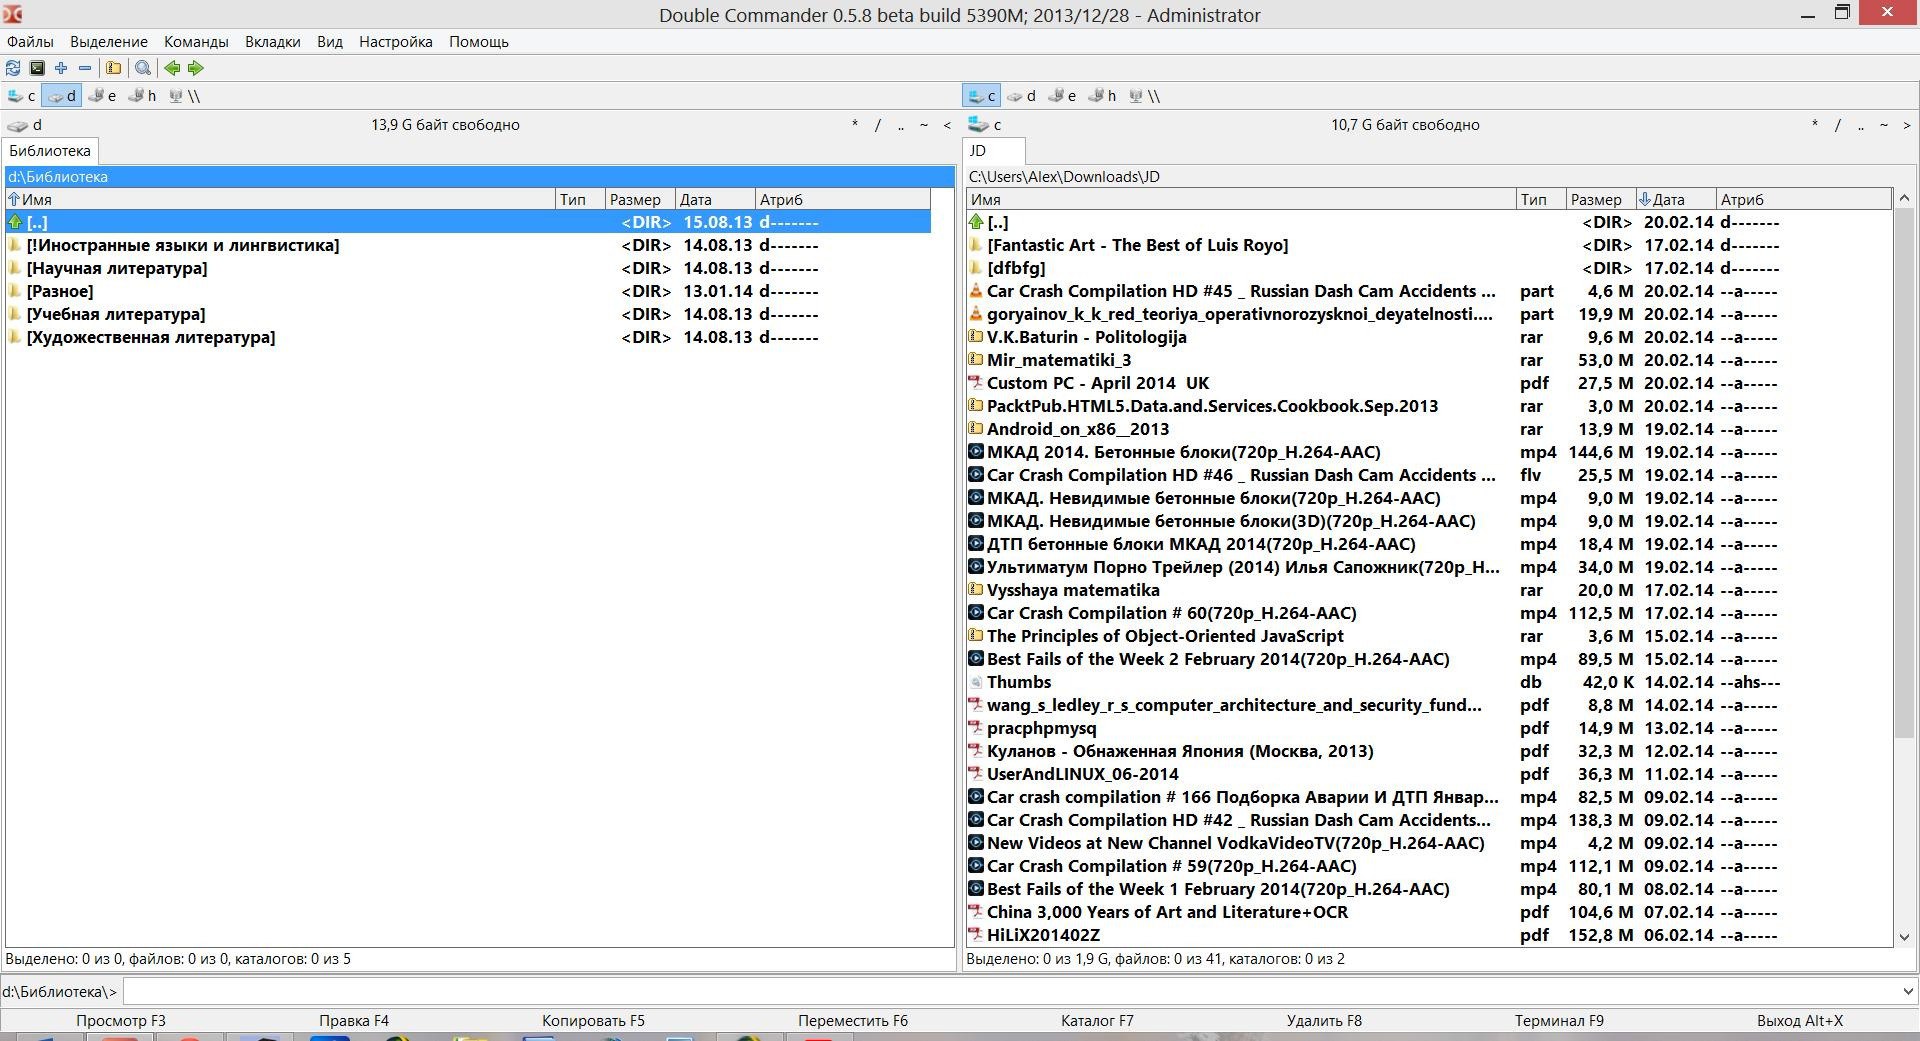
Task: Open file search with the magnifier icon
Action: (x=143, y=68)
